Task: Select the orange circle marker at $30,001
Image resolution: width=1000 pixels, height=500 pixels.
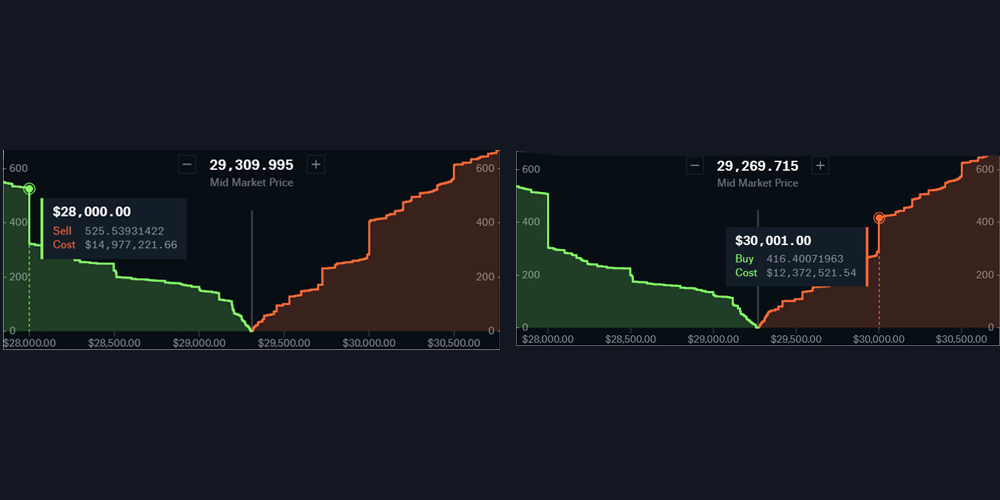Action: point(879,218)
